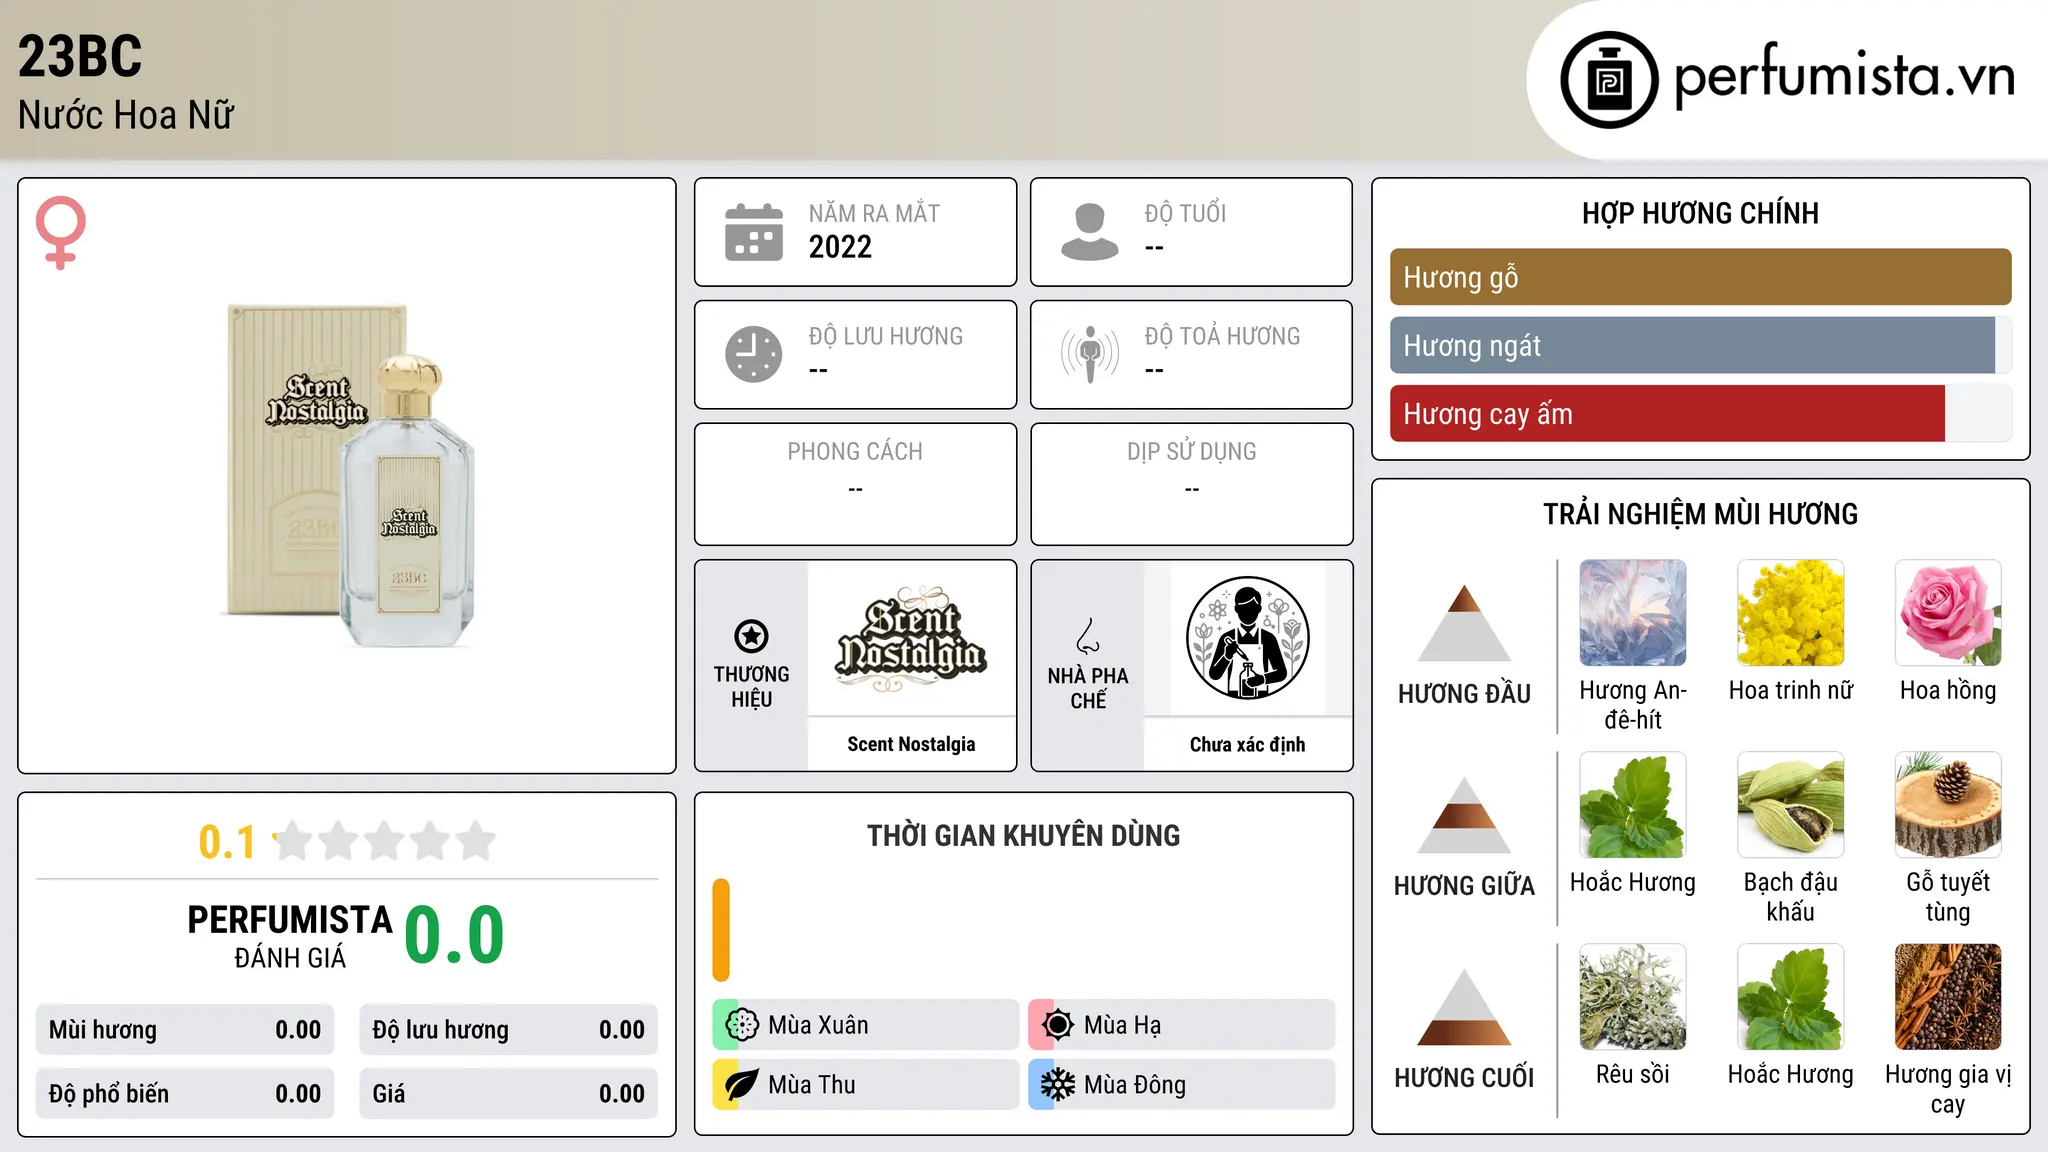Image resolution: width=2048 pixels, height=1152 pixels.
Task: Select the Hương An-đê-hít note image
Action: coord(1633,613)
